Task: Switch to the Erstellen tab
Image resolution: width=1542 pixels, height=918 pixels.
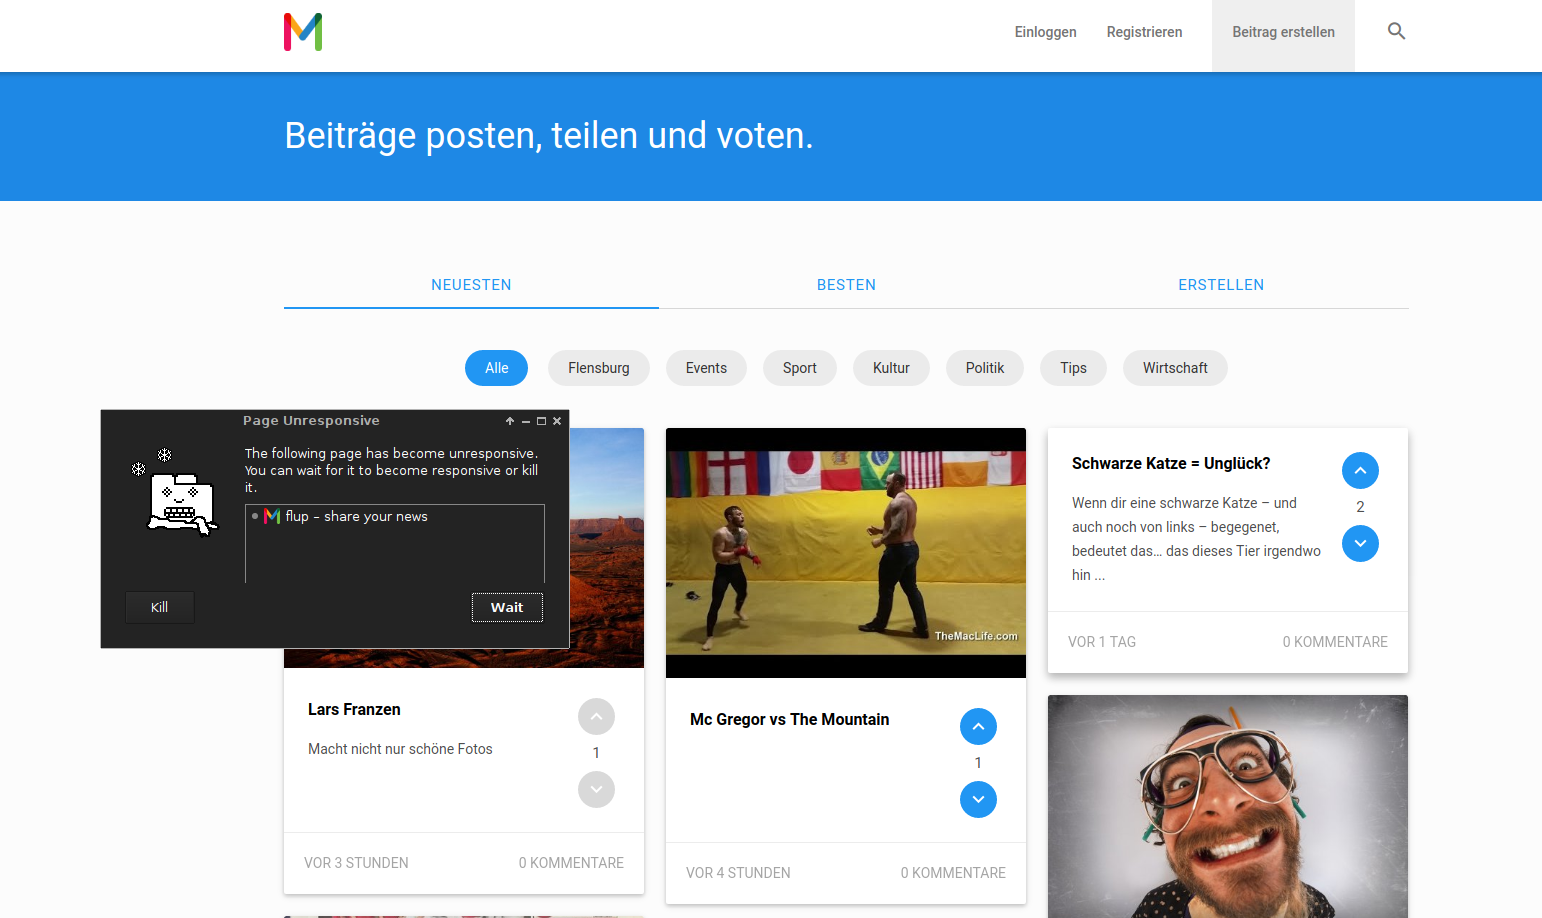Action: point(1220,285)
